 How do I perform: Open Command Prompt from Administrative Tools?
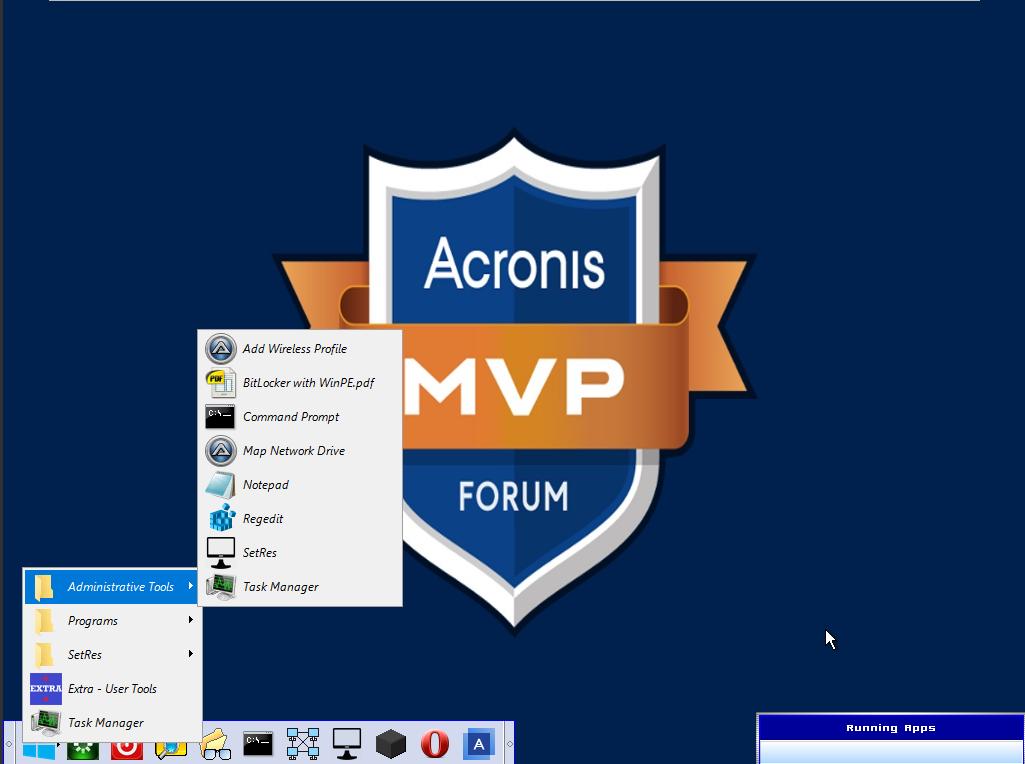tap(290, 417)
